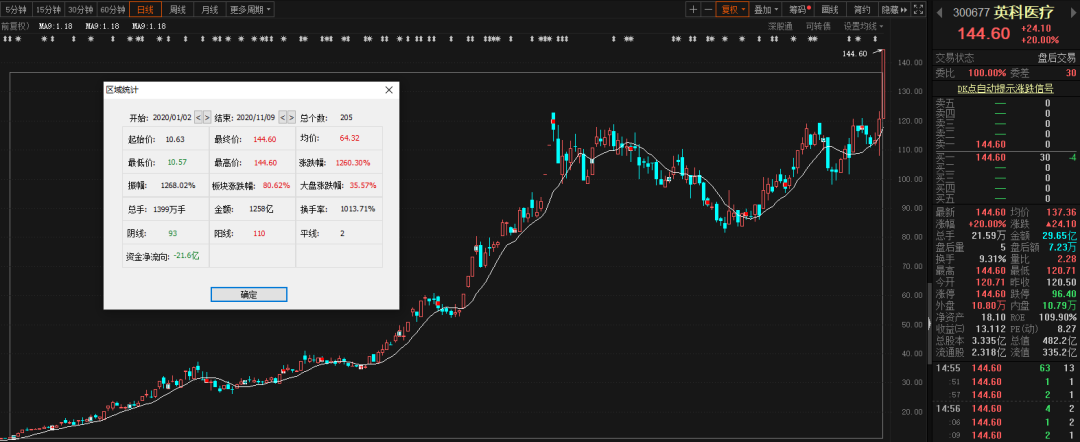Screen dimensions: 1080x442
Task: Toggle the 筹码 chip distribution panel
Action: point(798,10)
